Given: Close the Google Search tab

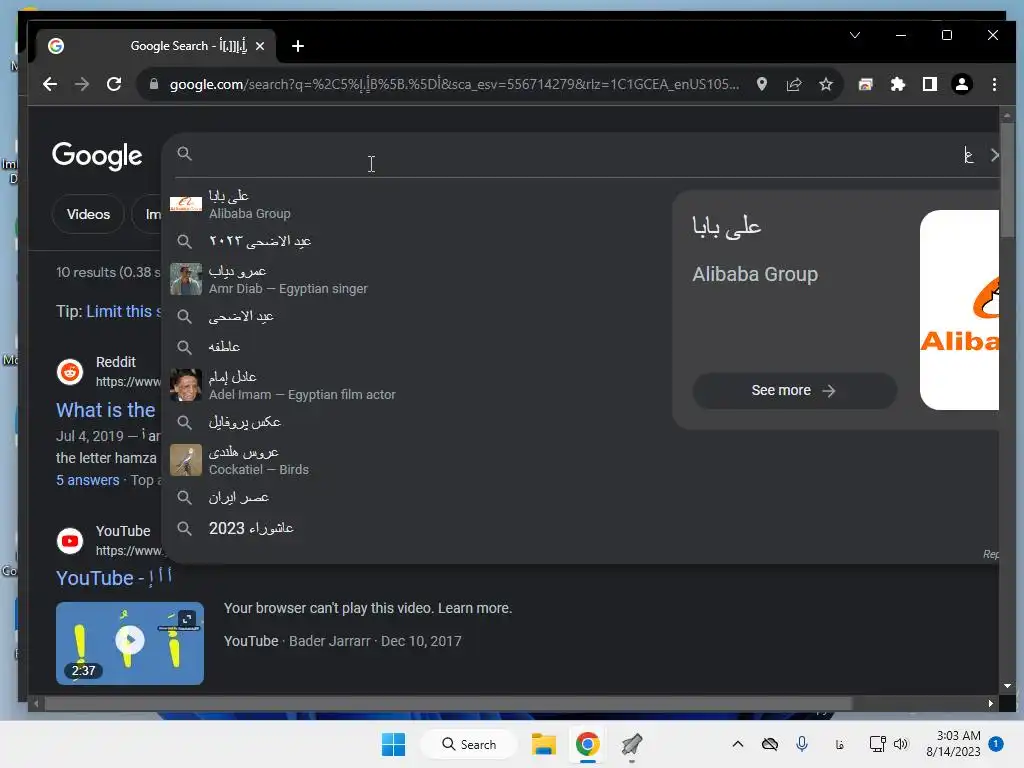Looking at the screenshot, I should pyautogui.click(x=260, y=46).
